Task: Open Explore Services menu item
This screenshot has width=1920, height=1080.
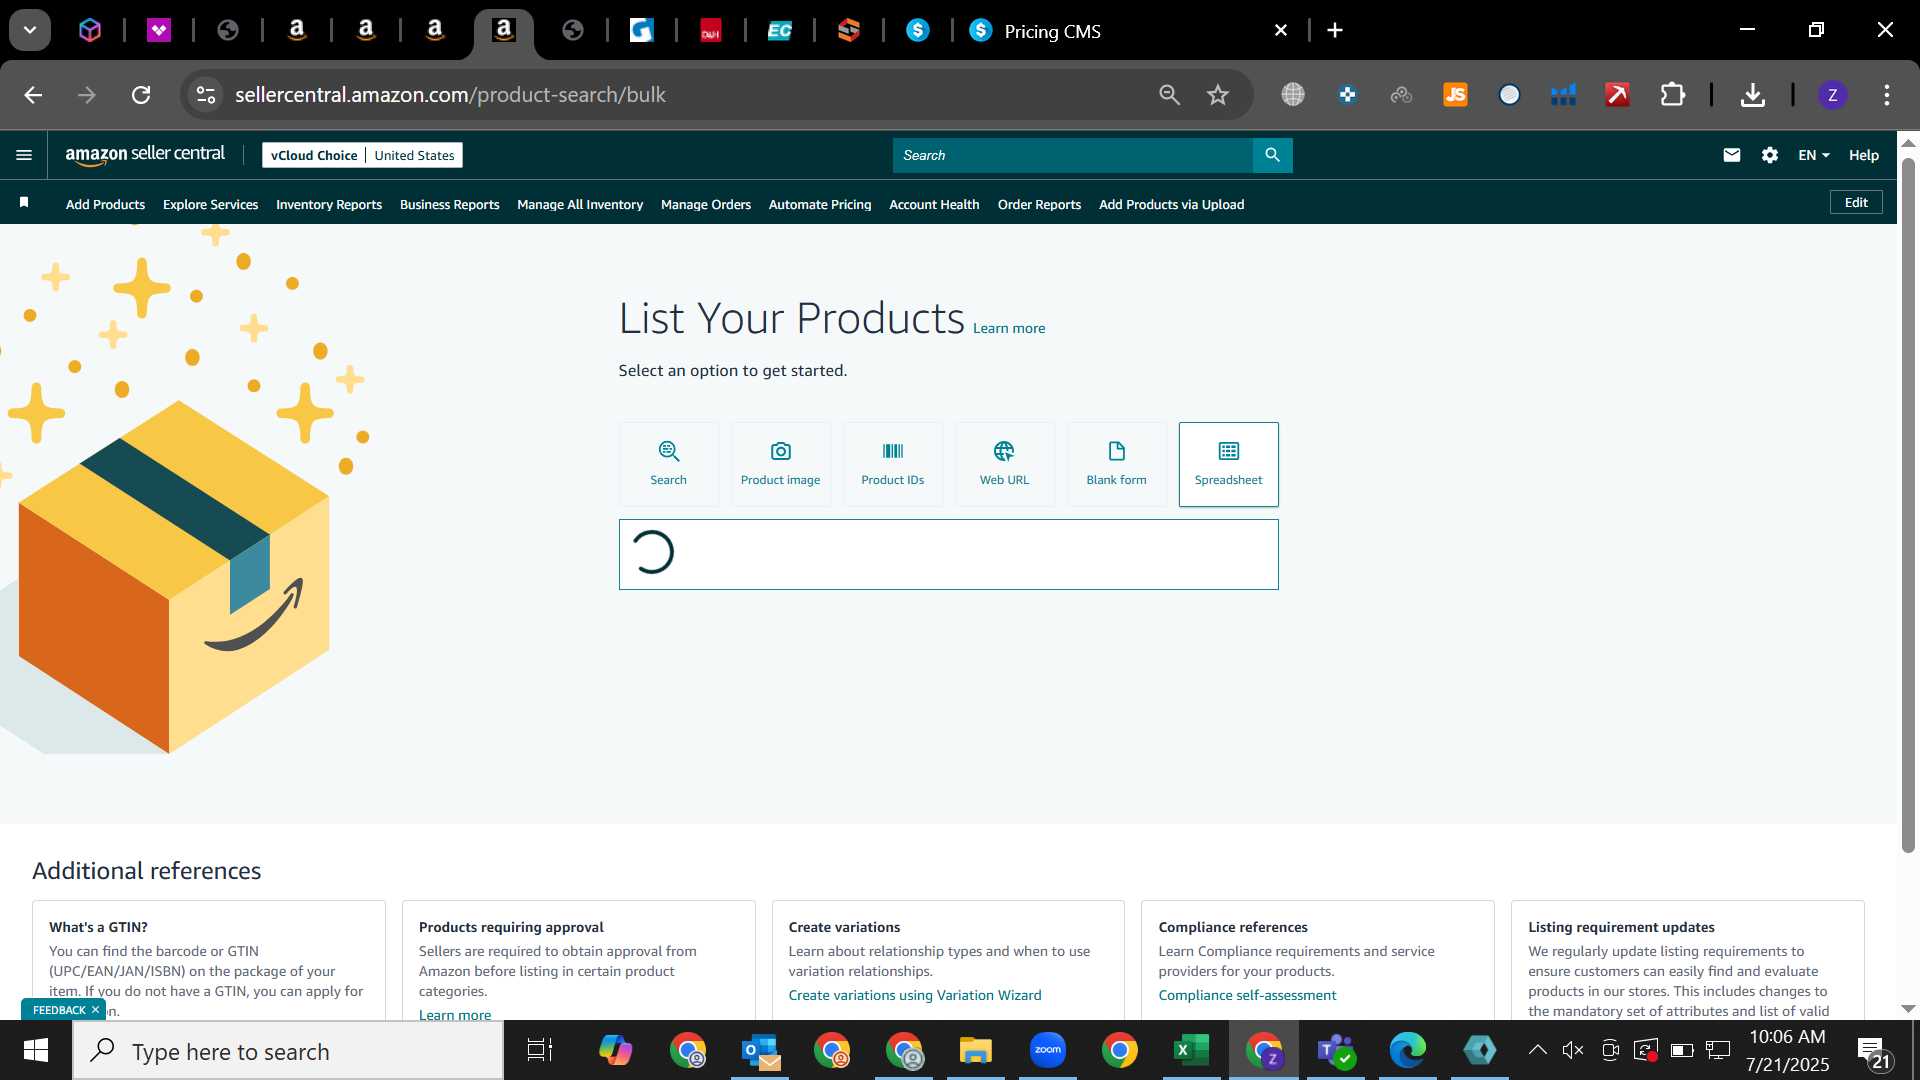Action: pos(210,204)
